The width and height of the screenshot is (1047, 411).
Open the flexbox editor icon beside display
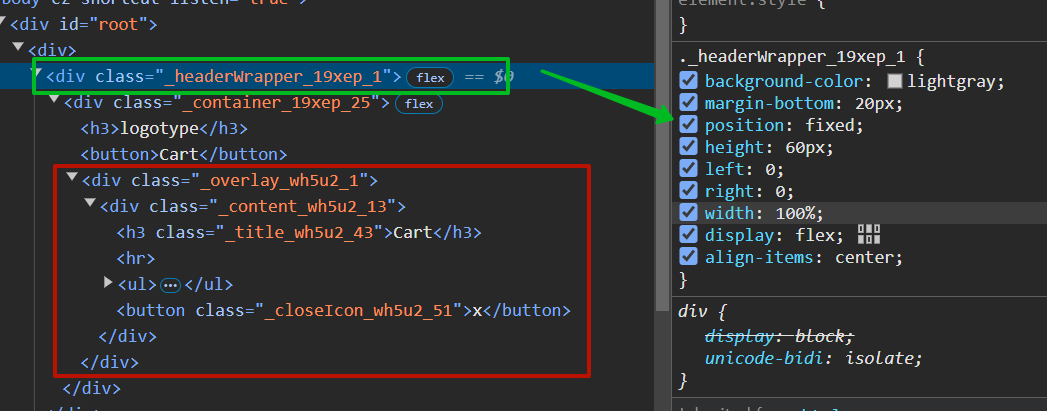(x=869, y=236)
